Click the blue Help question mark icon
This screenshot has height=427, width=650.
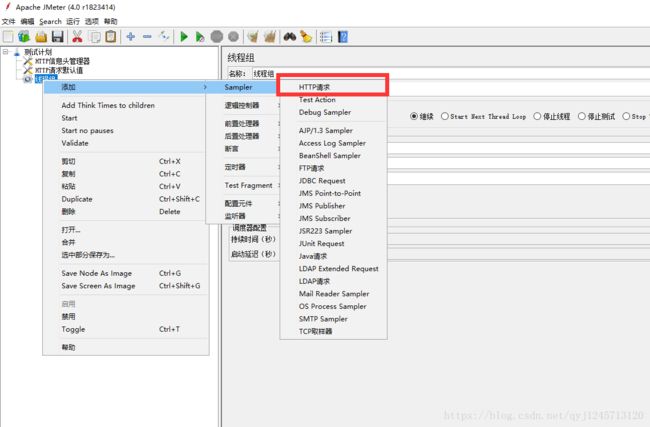pyautogui.click(x=343, y=37)
